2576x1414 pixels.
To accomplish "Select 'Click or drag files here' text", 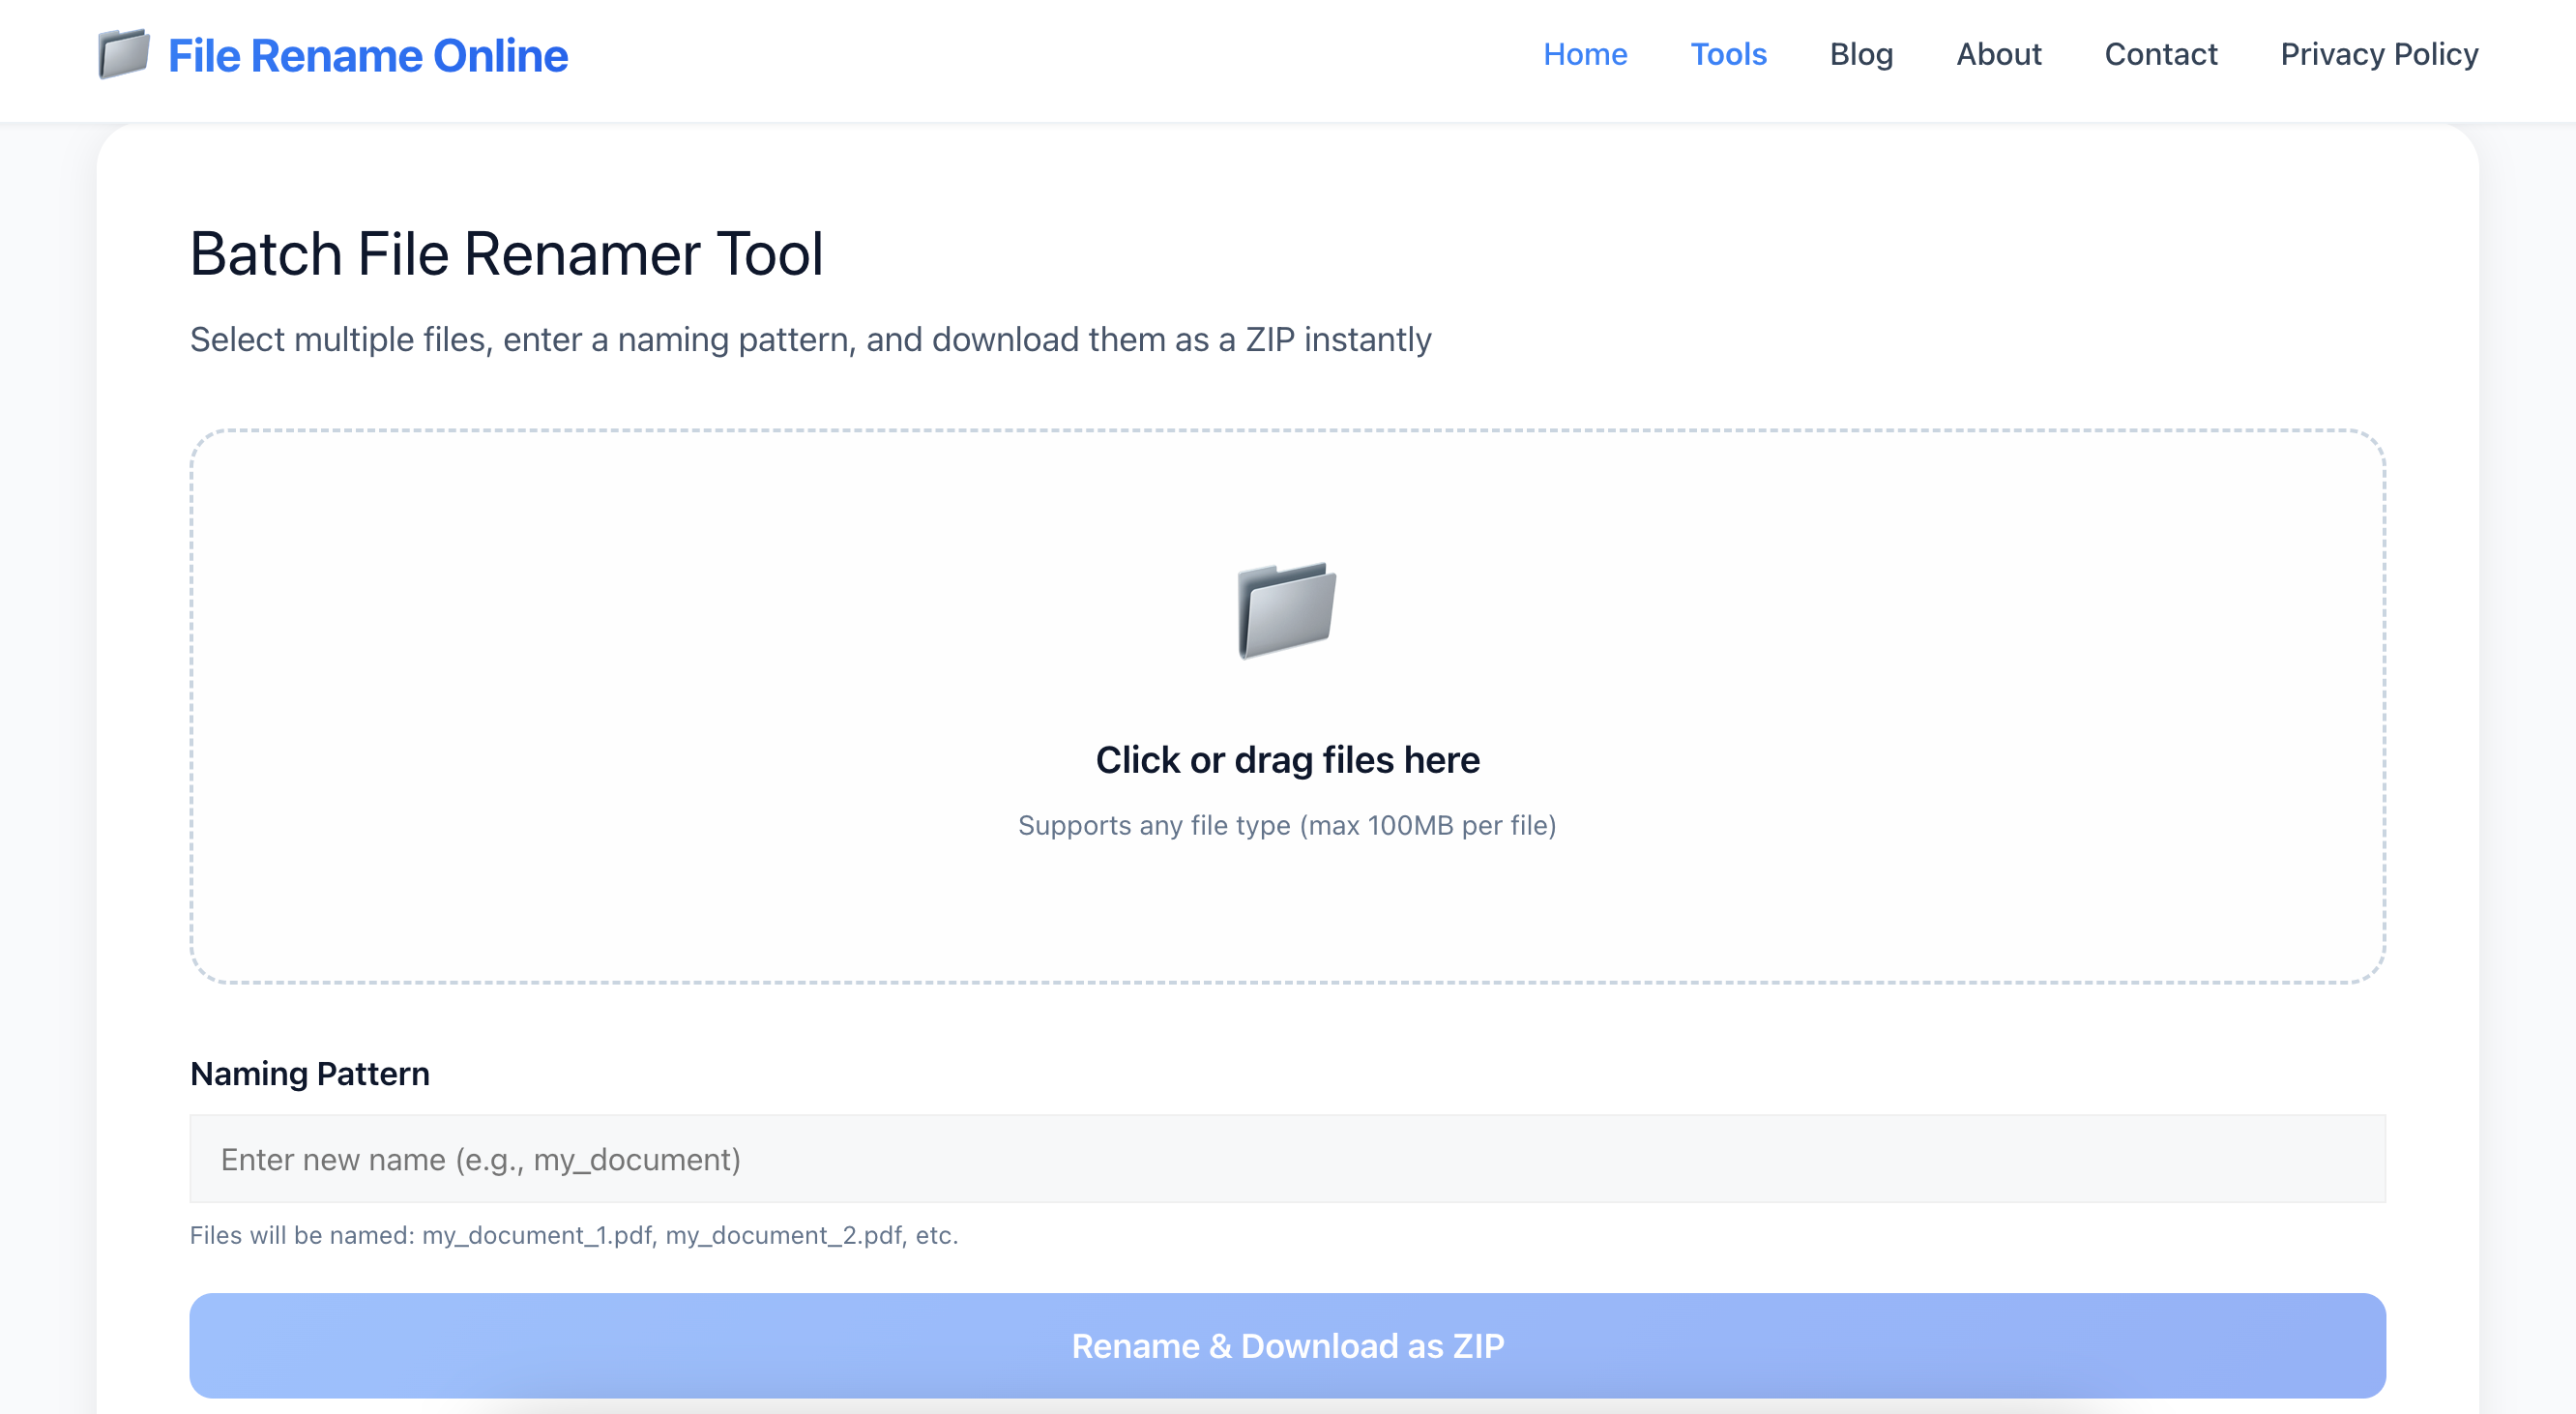I will pyautogui.click(x=1287, y=760).
